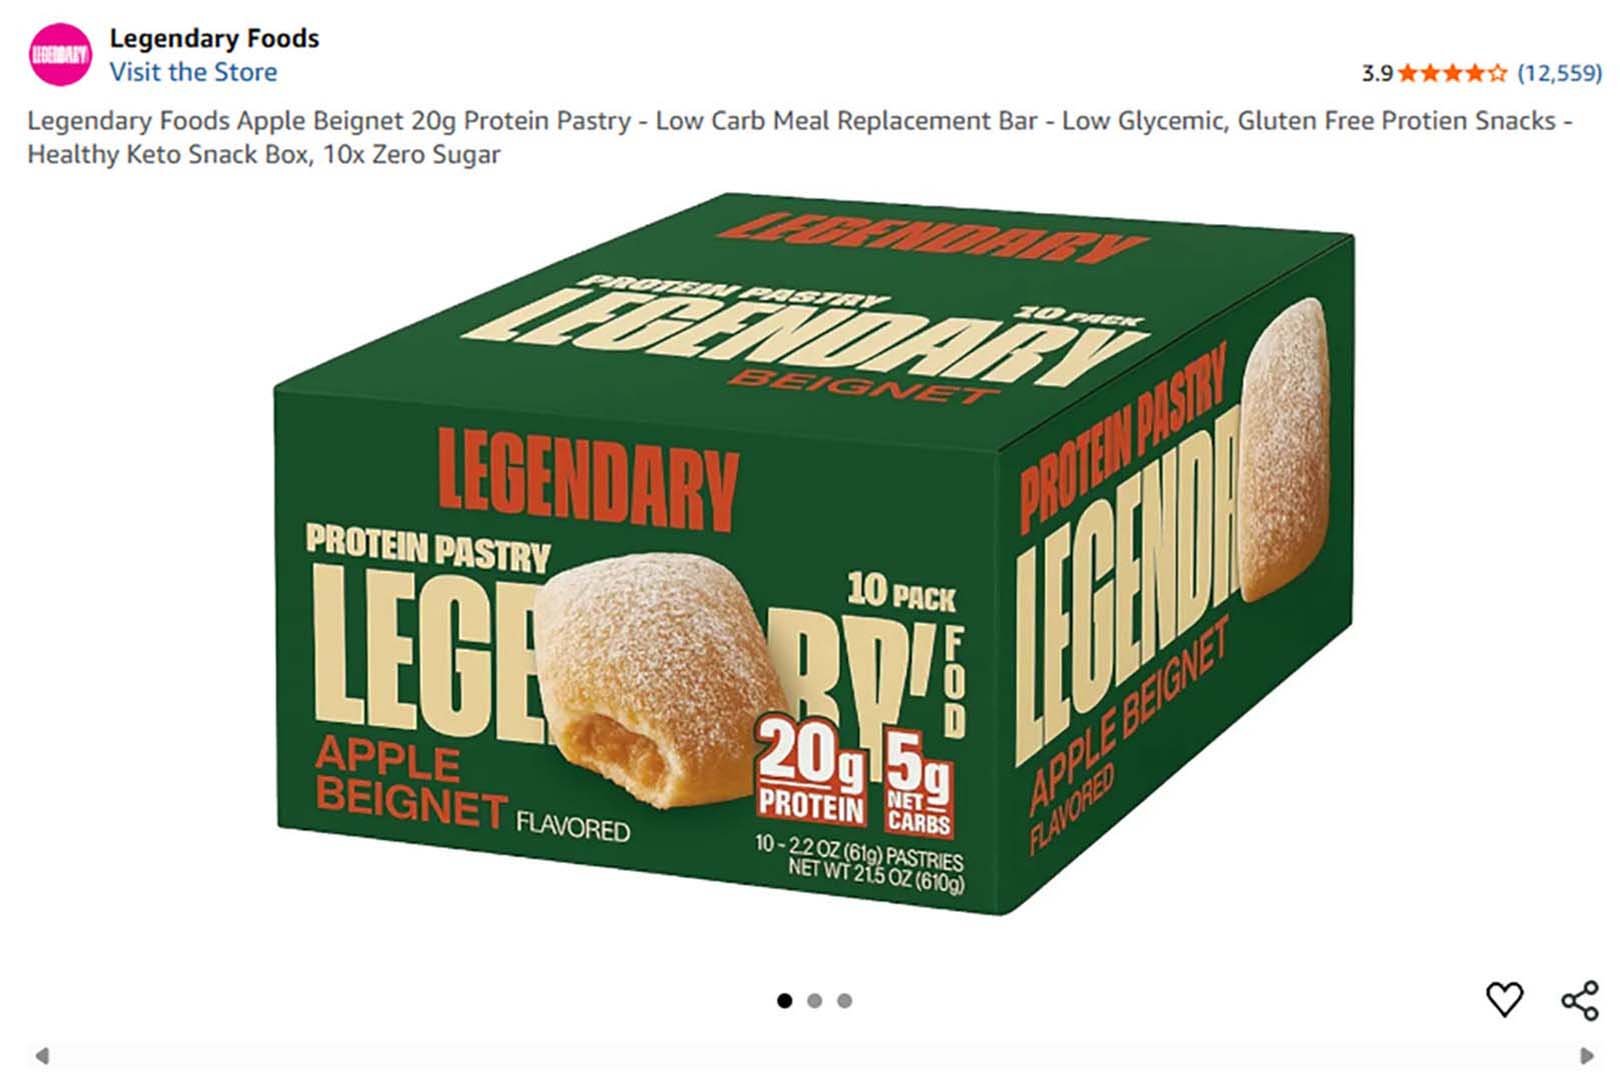Click the Visit the Store link
The height and width of the screenshot is (1080, 1620).
pos(193,72)
